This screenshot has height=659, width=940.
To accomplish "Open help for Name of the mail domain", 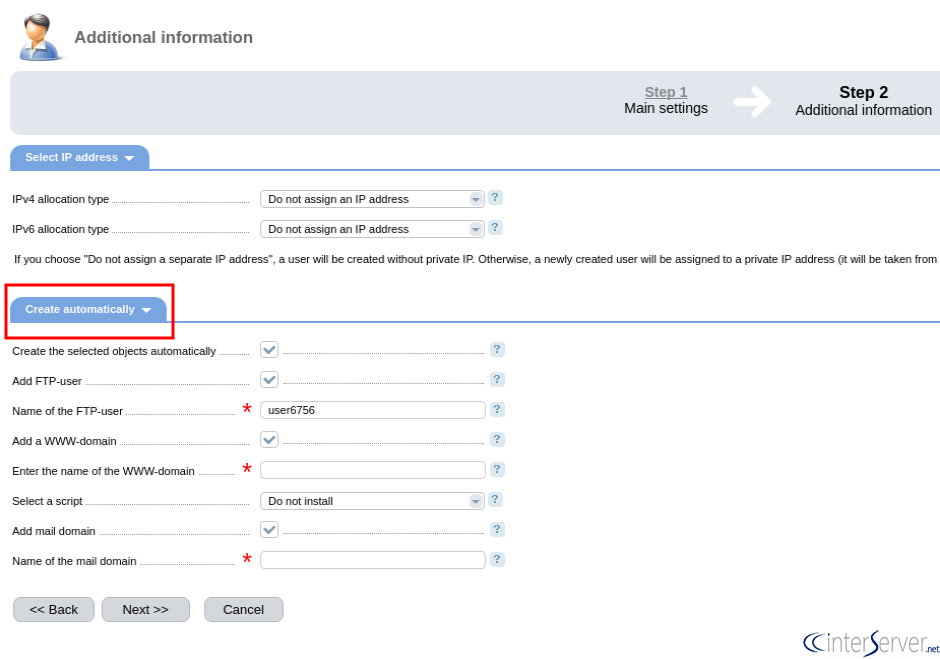I will click(x=497, y=559).
